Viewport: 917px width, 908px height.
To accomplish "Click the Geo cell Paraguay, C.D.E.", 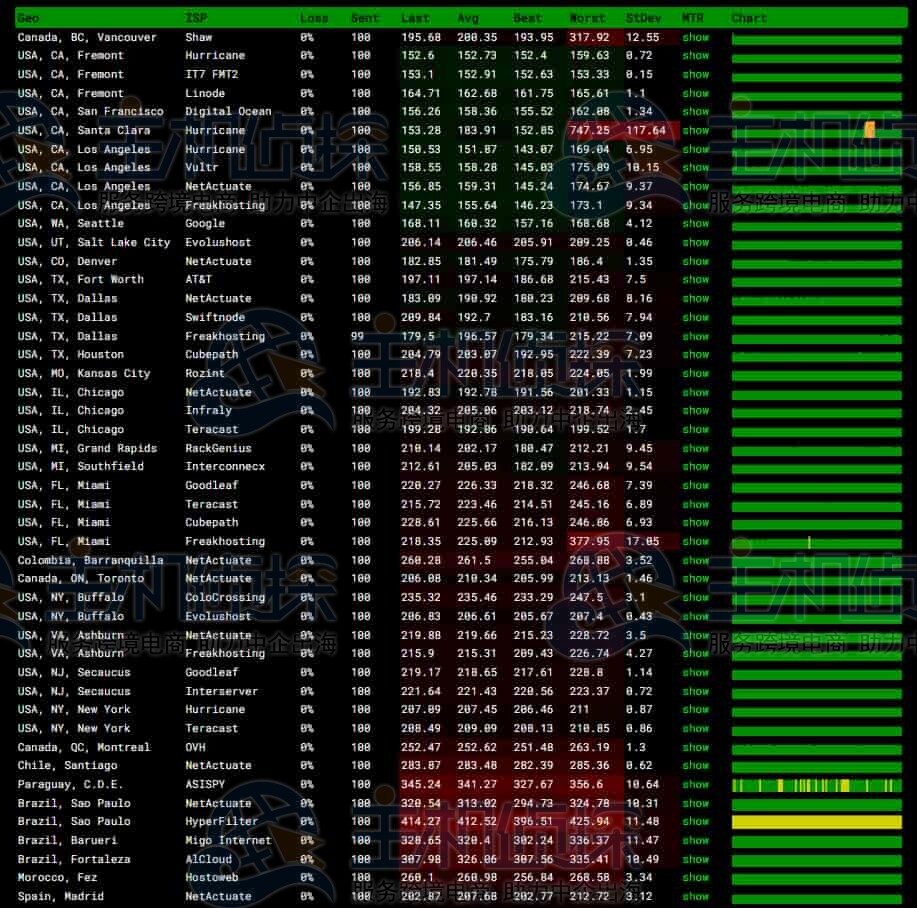I will (x=70, y=785).
